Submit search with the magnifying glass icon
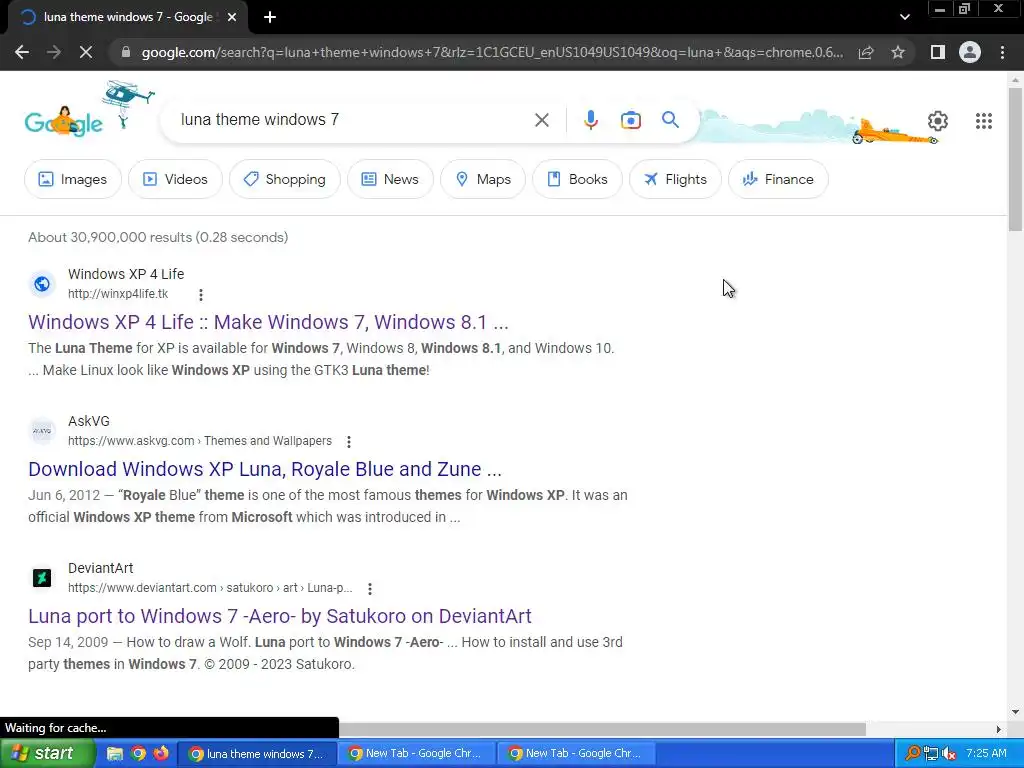Screen dimensions: 1024x768 pos(670,120)
